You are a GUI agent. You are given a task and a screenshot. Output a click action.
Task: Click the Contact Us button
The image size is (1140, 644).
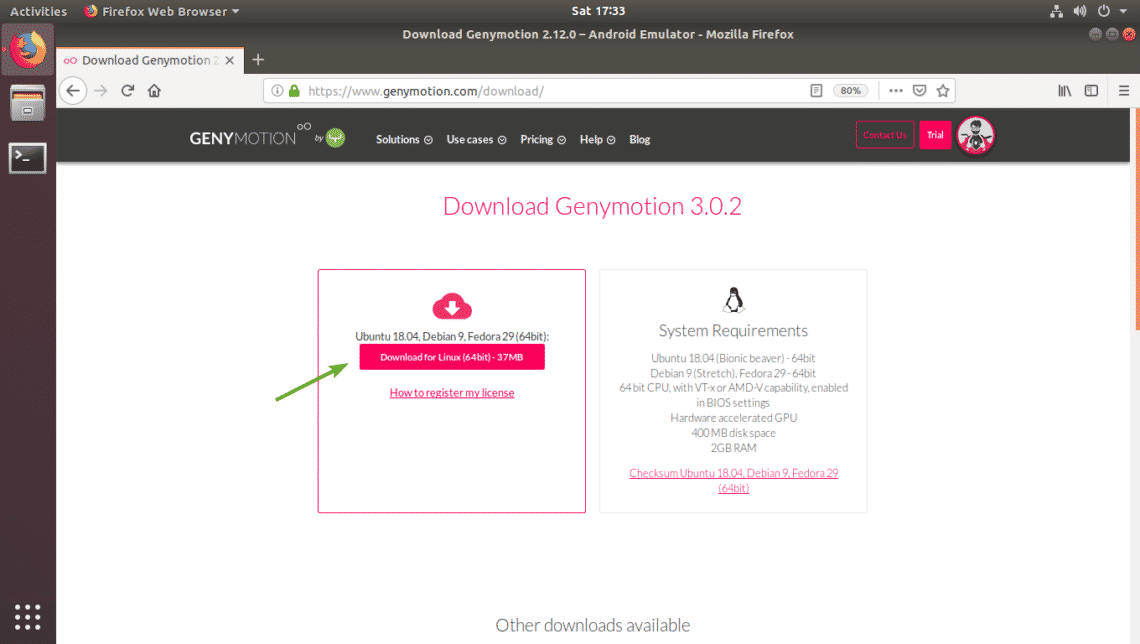tap(884, 135)
